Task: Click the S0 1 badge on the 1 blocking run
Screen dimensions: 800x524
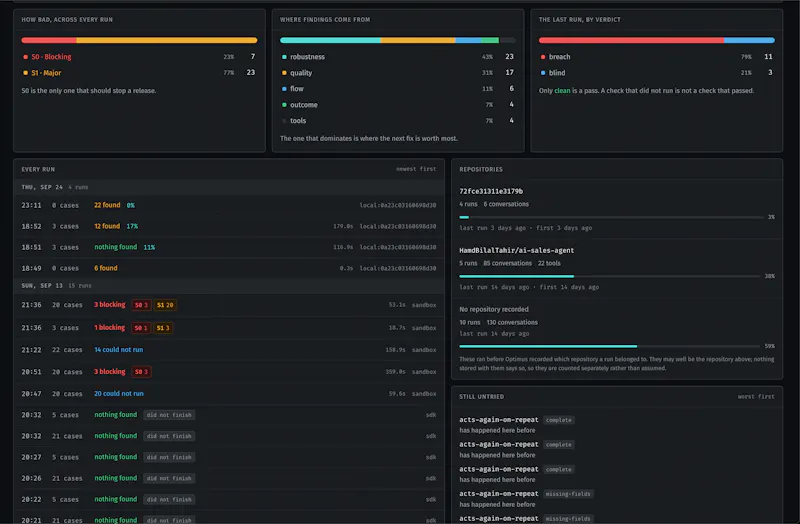Action: pyautogui.click(x=141, y=328)
